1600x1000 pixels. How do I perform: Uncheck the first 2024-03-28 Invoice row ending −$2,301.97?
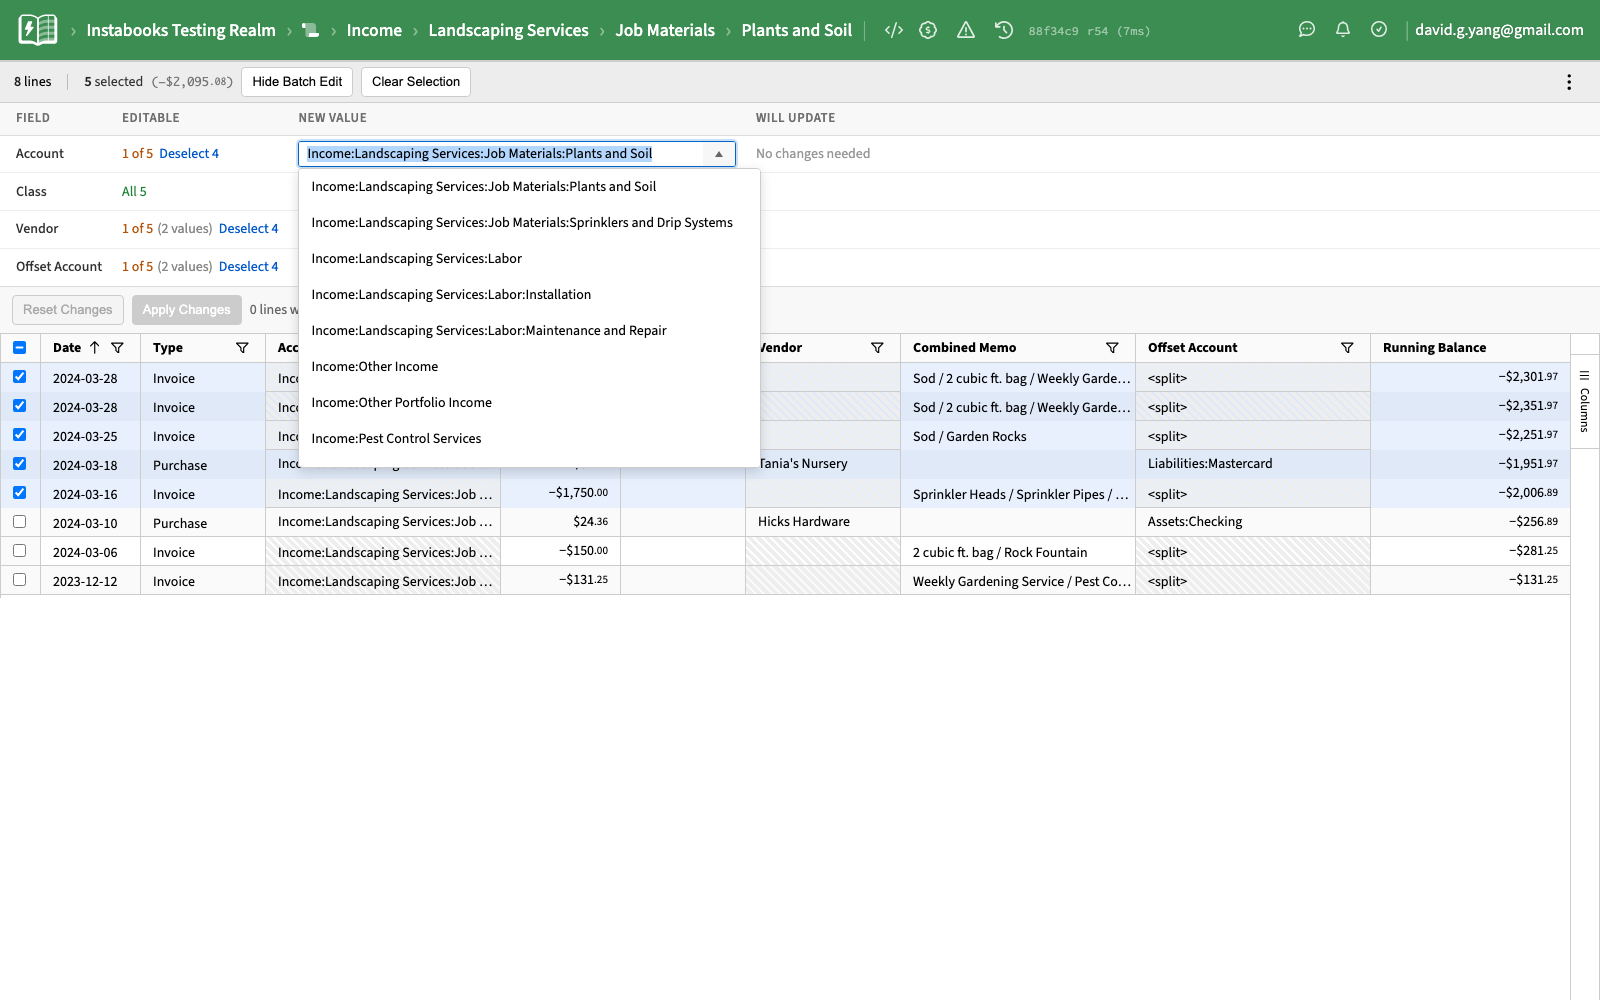tap(20, 377)
